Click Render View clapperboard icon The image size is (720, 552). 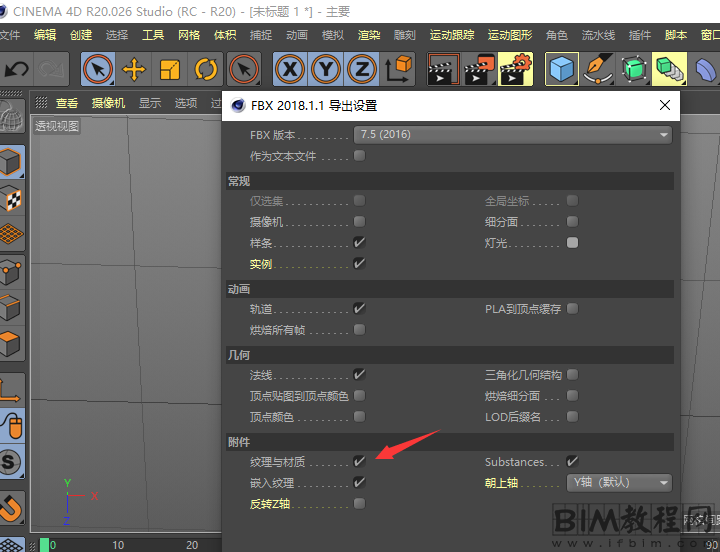444,69
